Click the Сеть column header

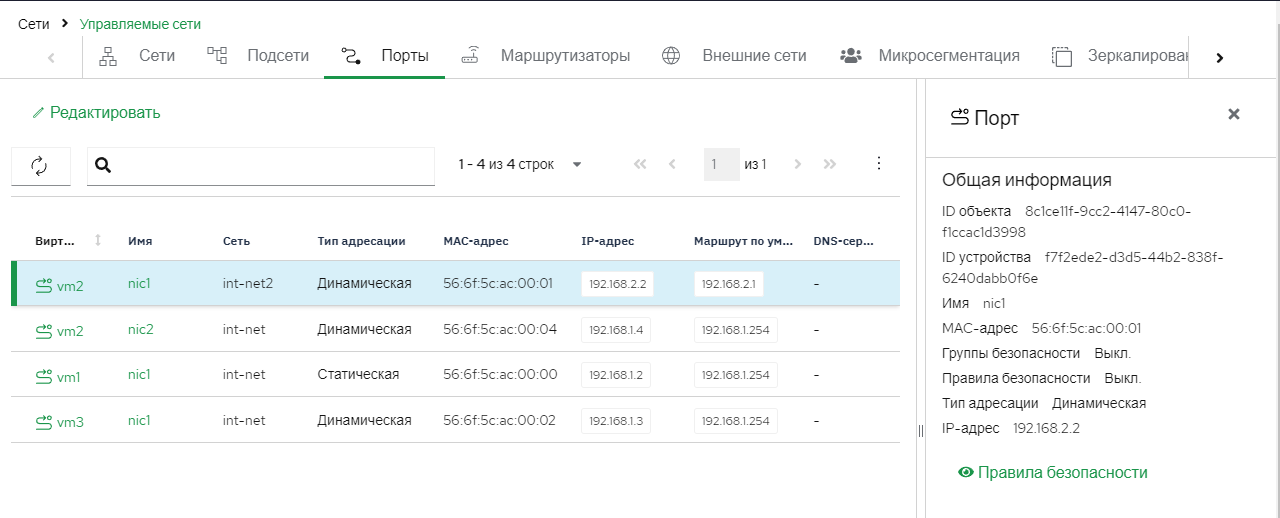(x=237, y=241)
